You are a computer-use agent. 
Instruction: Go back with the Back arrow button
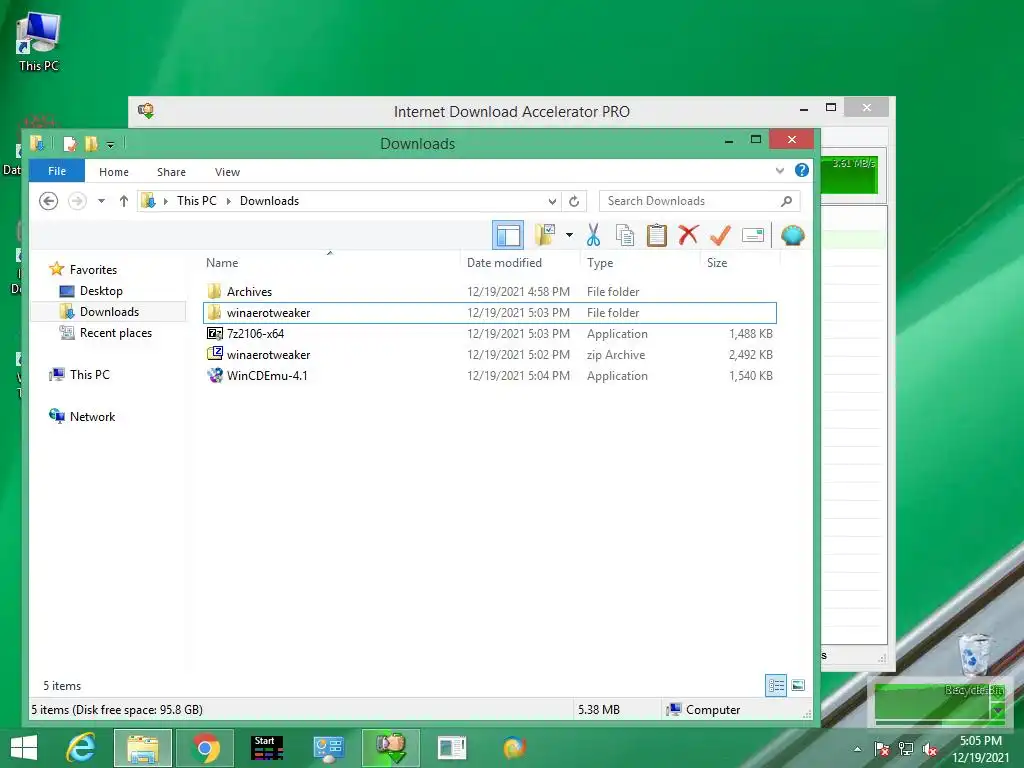coord(48,200)
